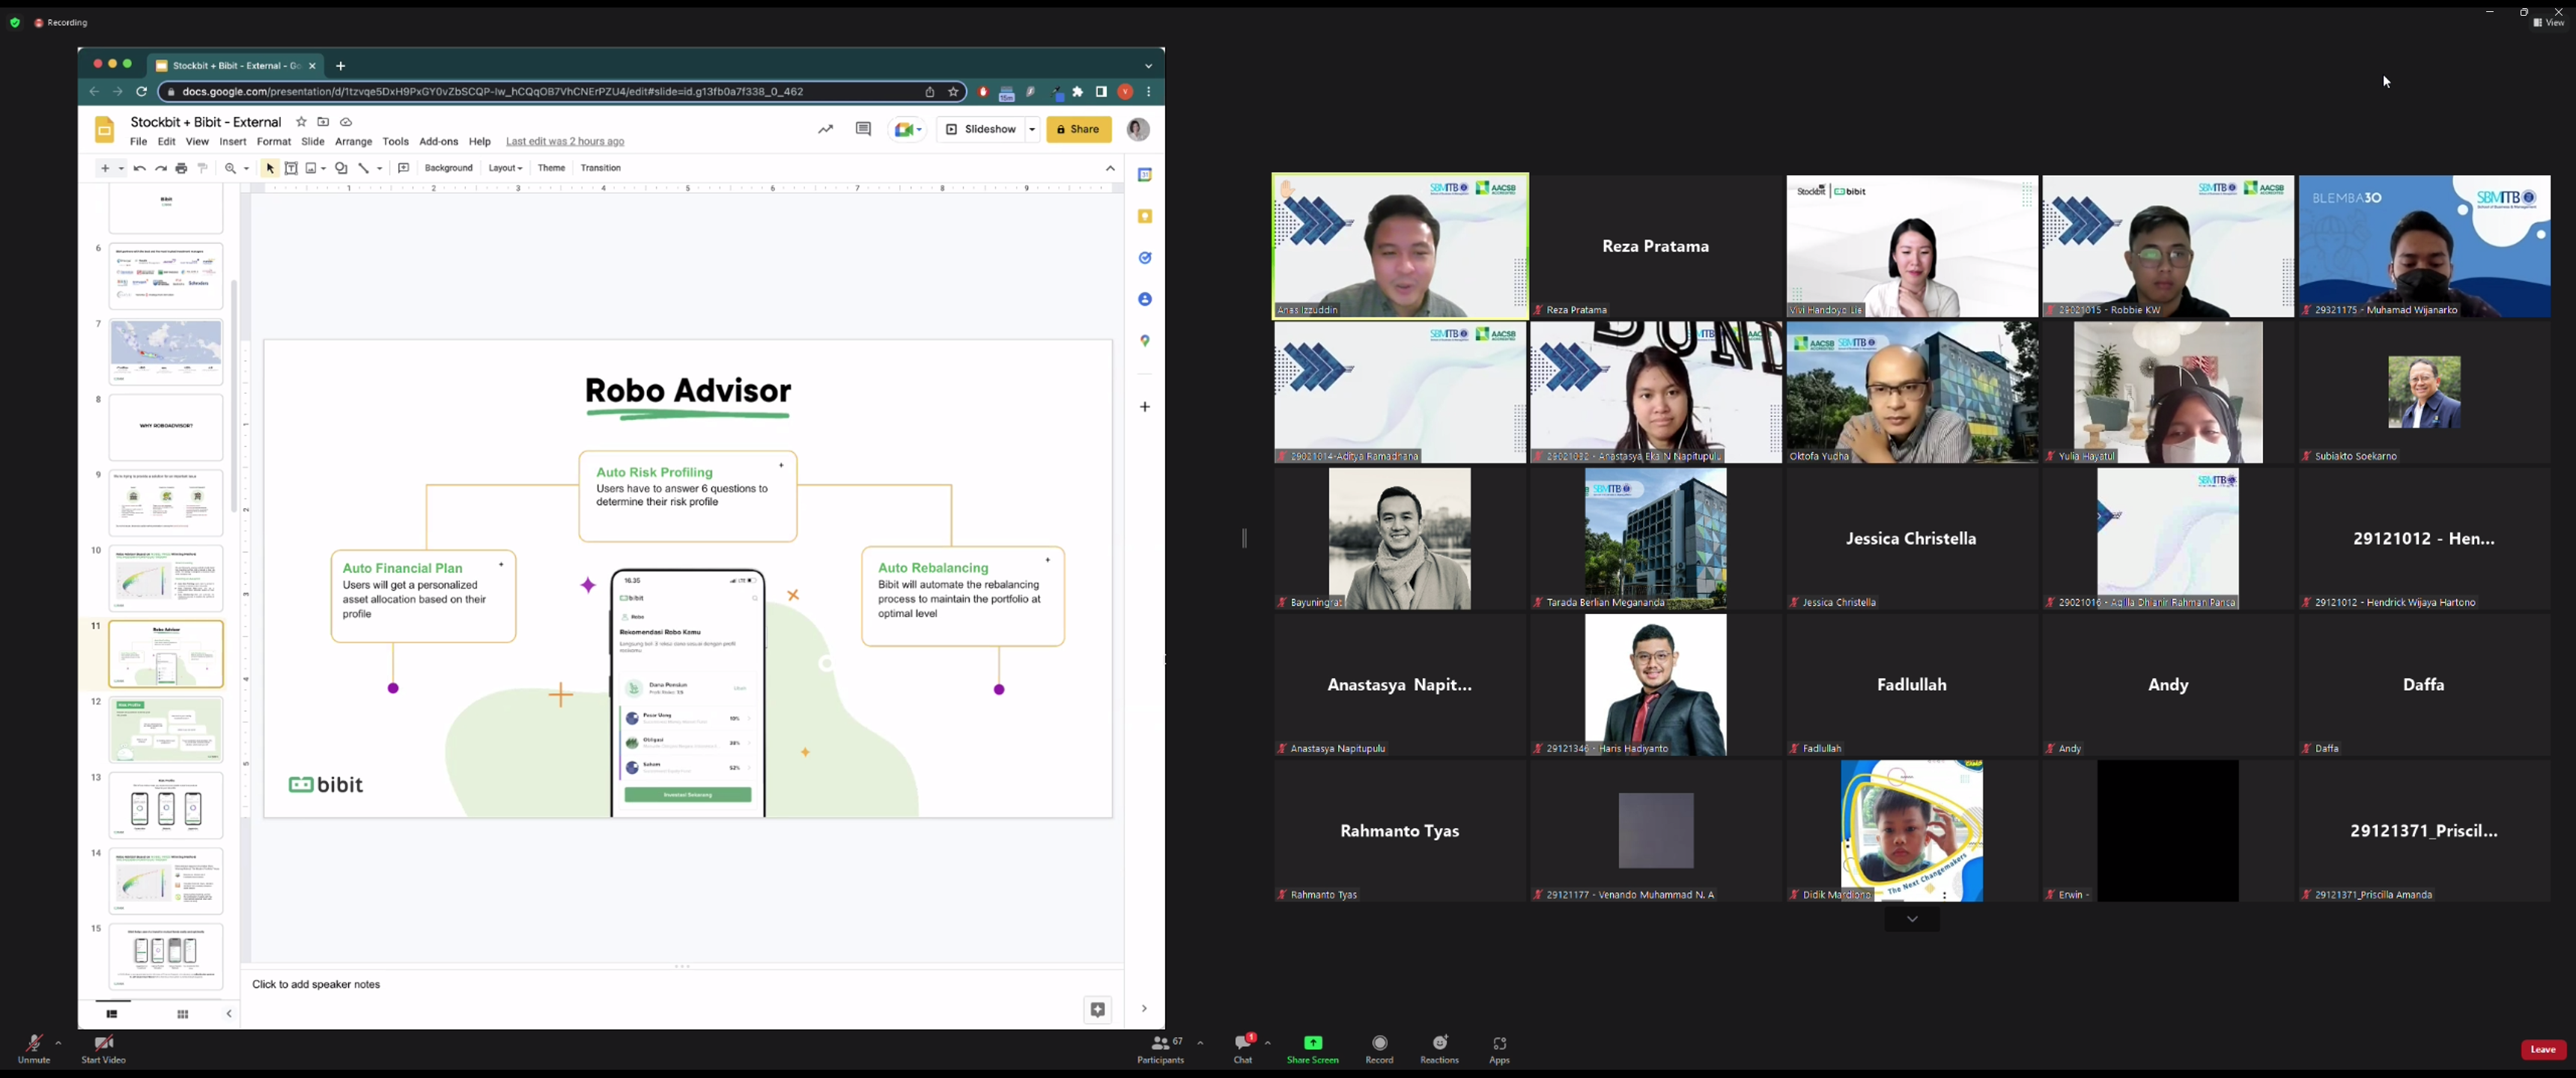Viewport: 2576px width, 1078px height.
Task: Click the new slide plus button
Action: [x=105, y=168]
